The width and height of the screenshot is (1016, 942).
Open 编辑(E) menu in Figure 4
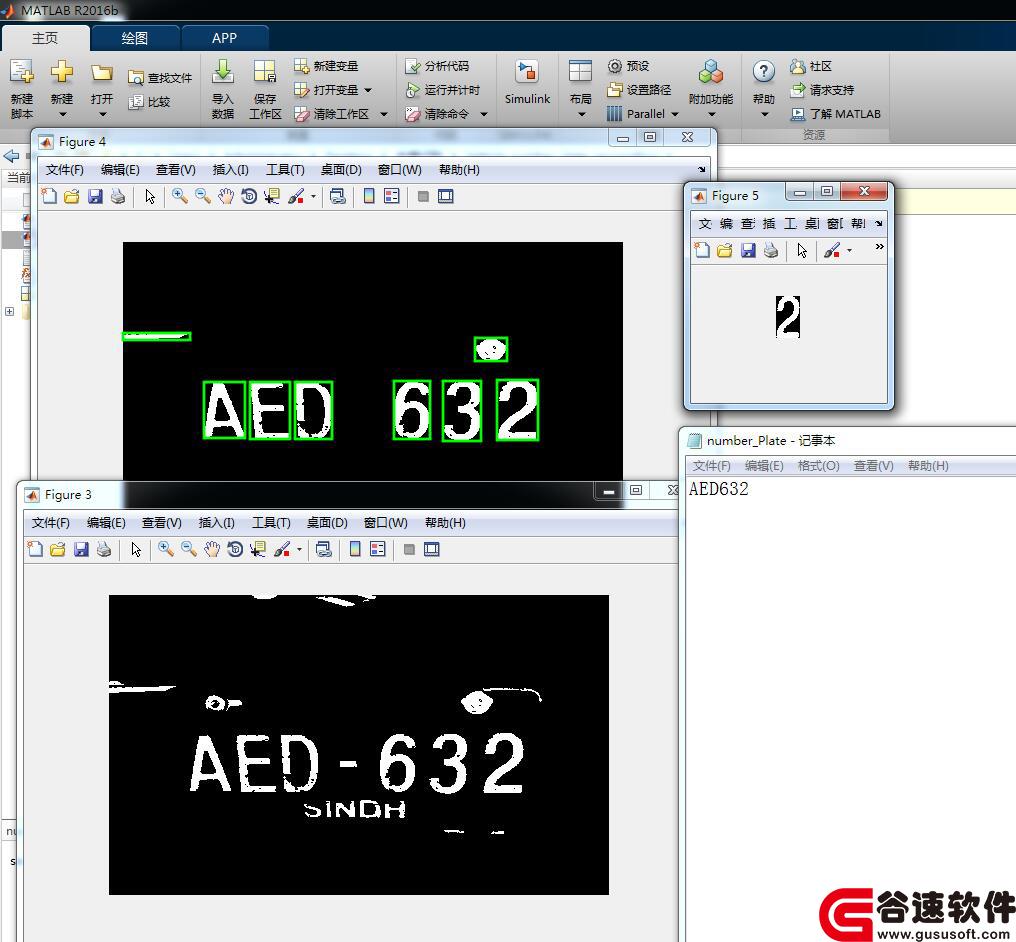120,170
